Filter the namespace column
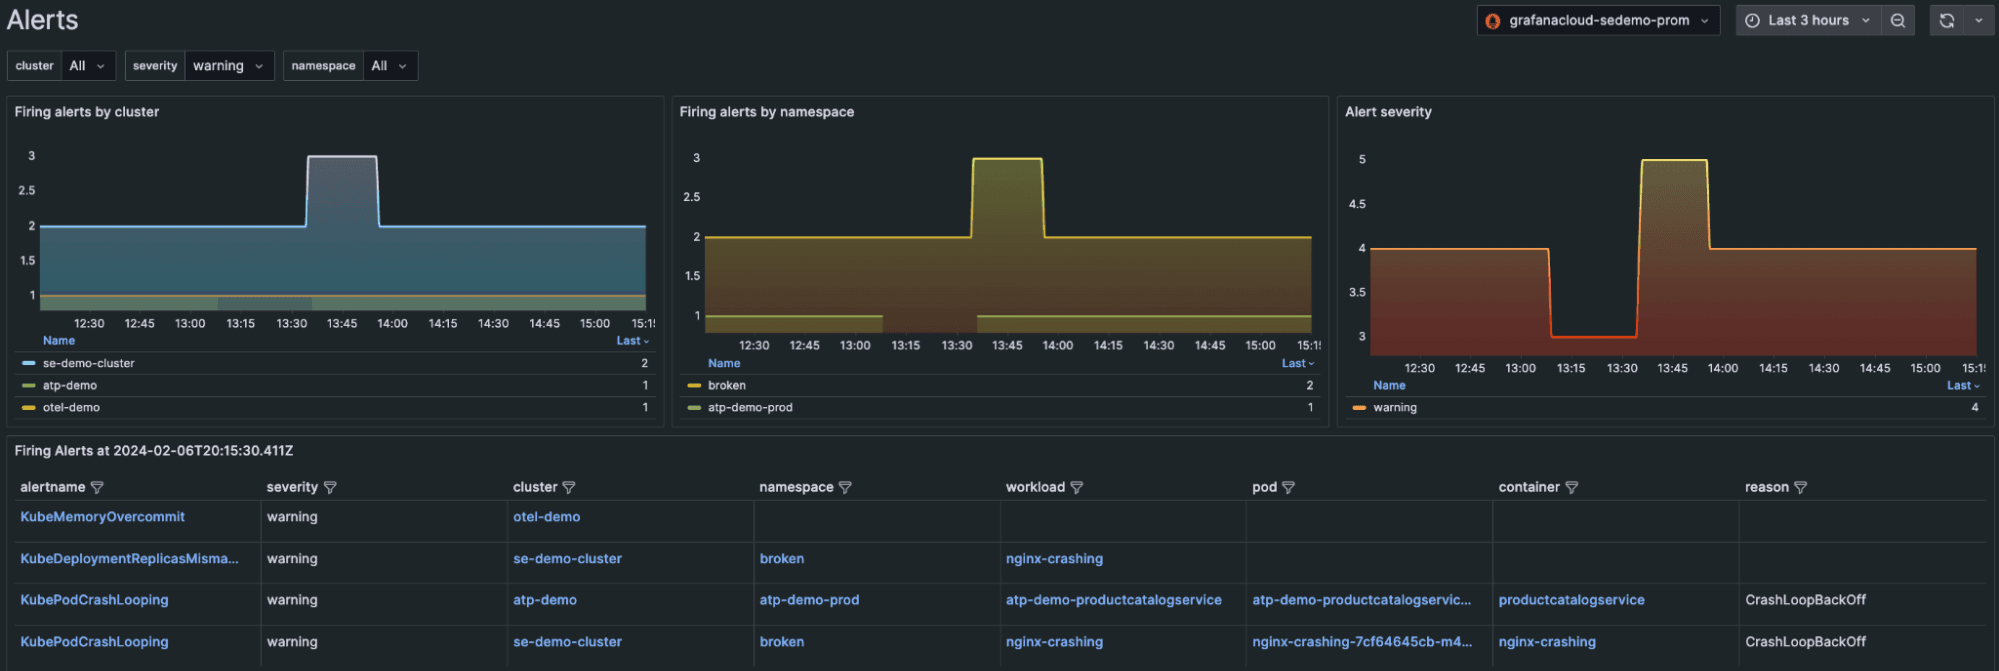Viewport: 1999px width, 671px height. pyautogui.click(x=845, y=488)
